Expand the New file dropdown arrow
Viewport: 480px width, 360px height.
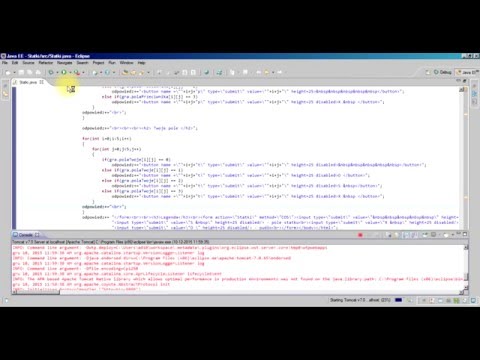(x=14, y=72)
